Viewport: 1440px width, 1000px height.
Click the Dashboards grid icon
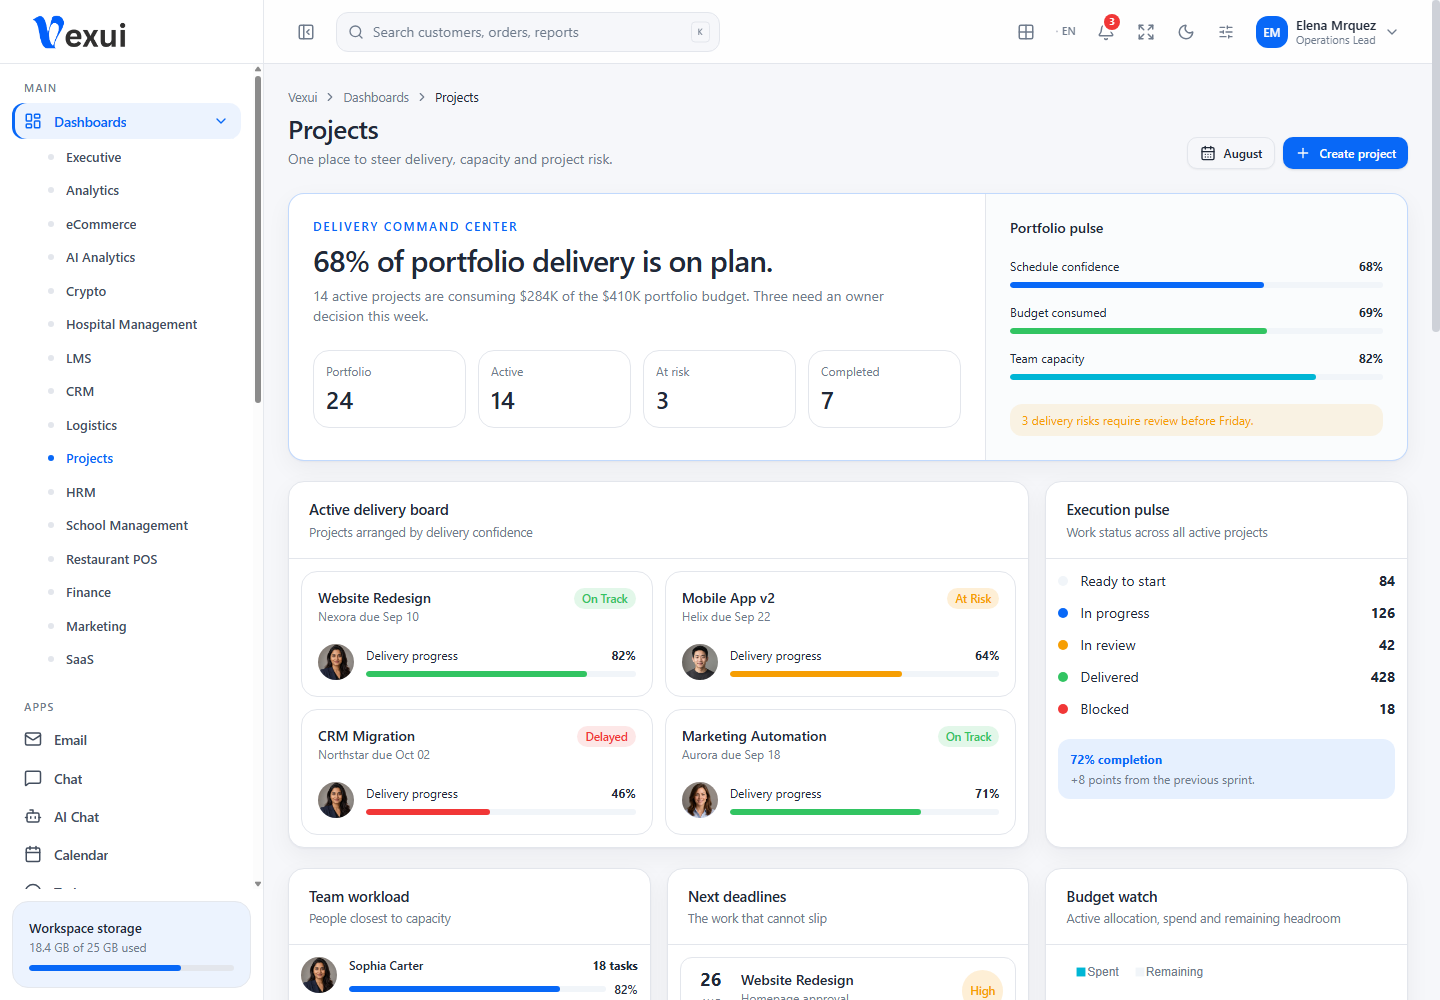pyautogui.click(x=33, y=121)
